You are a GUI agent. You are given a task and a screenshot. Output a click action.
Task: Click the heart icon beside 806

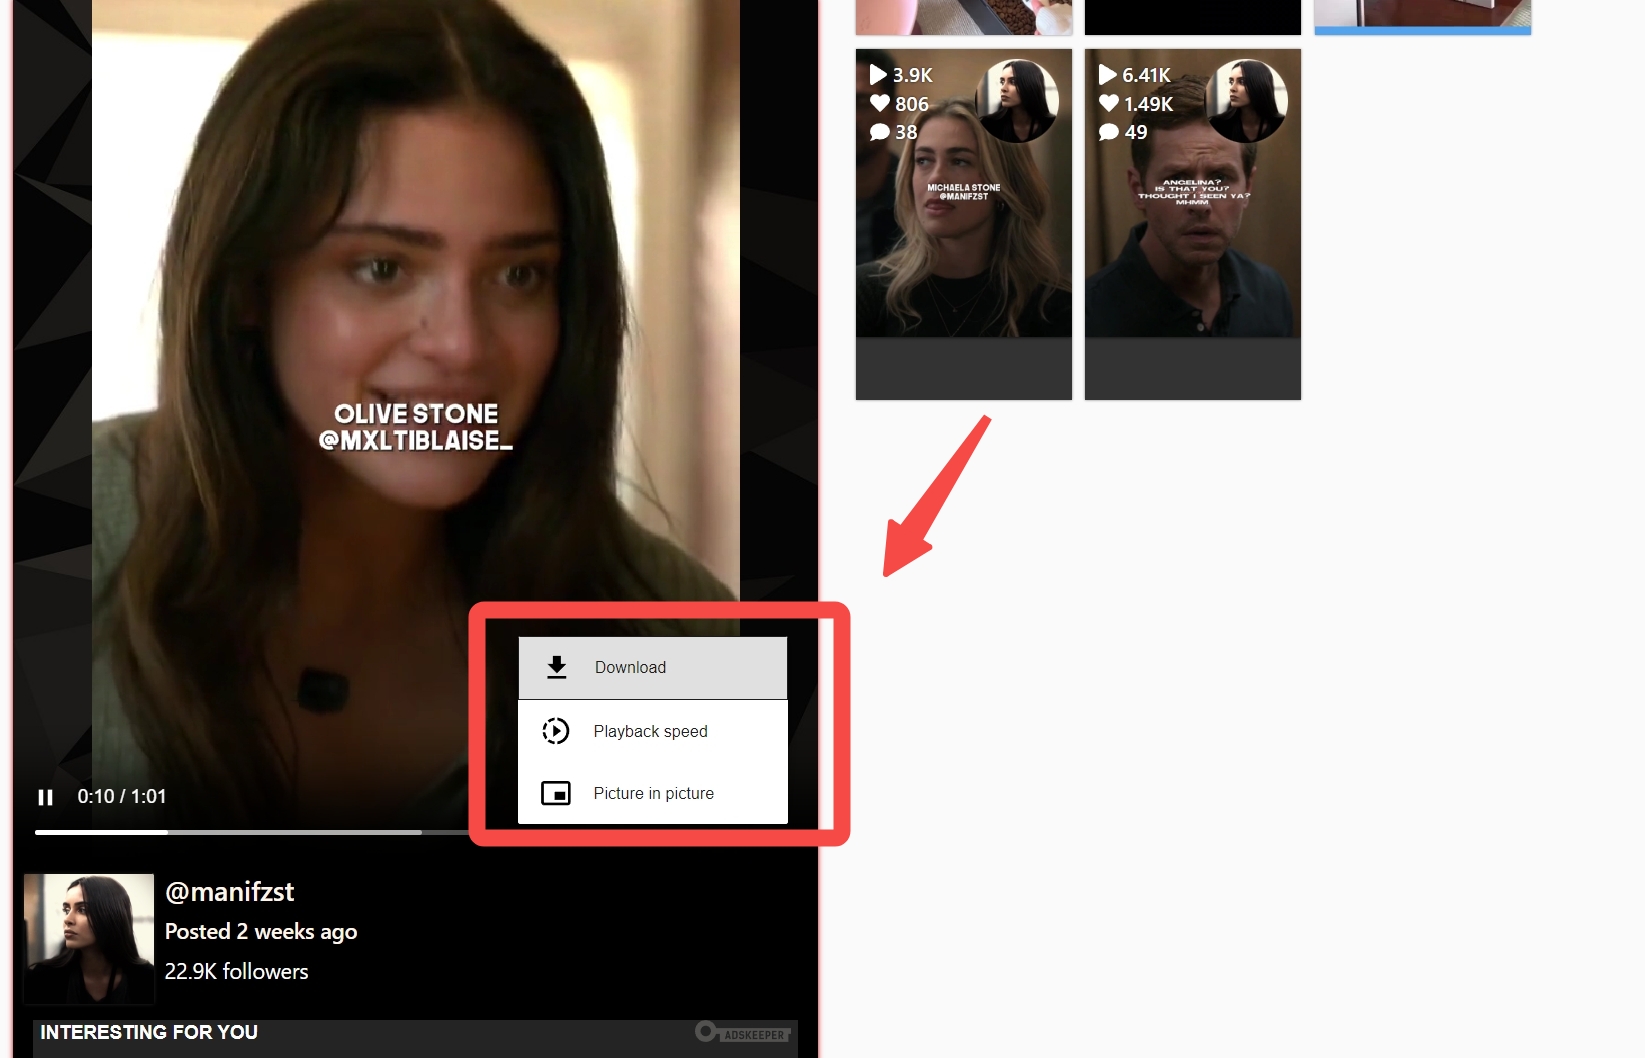click(880, 103)
